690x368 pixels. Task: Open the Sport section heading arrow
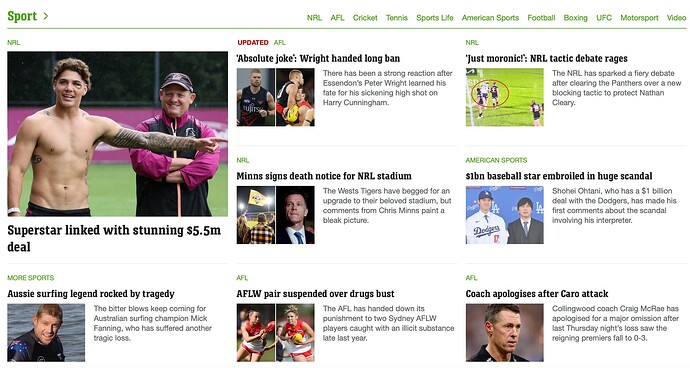pos(46,16)
